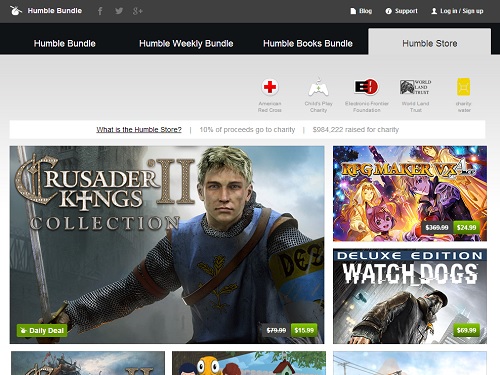The height and width of the screenshot is (375, 500).
Task: Open the Watch Dogs Deluxe Edition tile
Action: pos(410,296)
